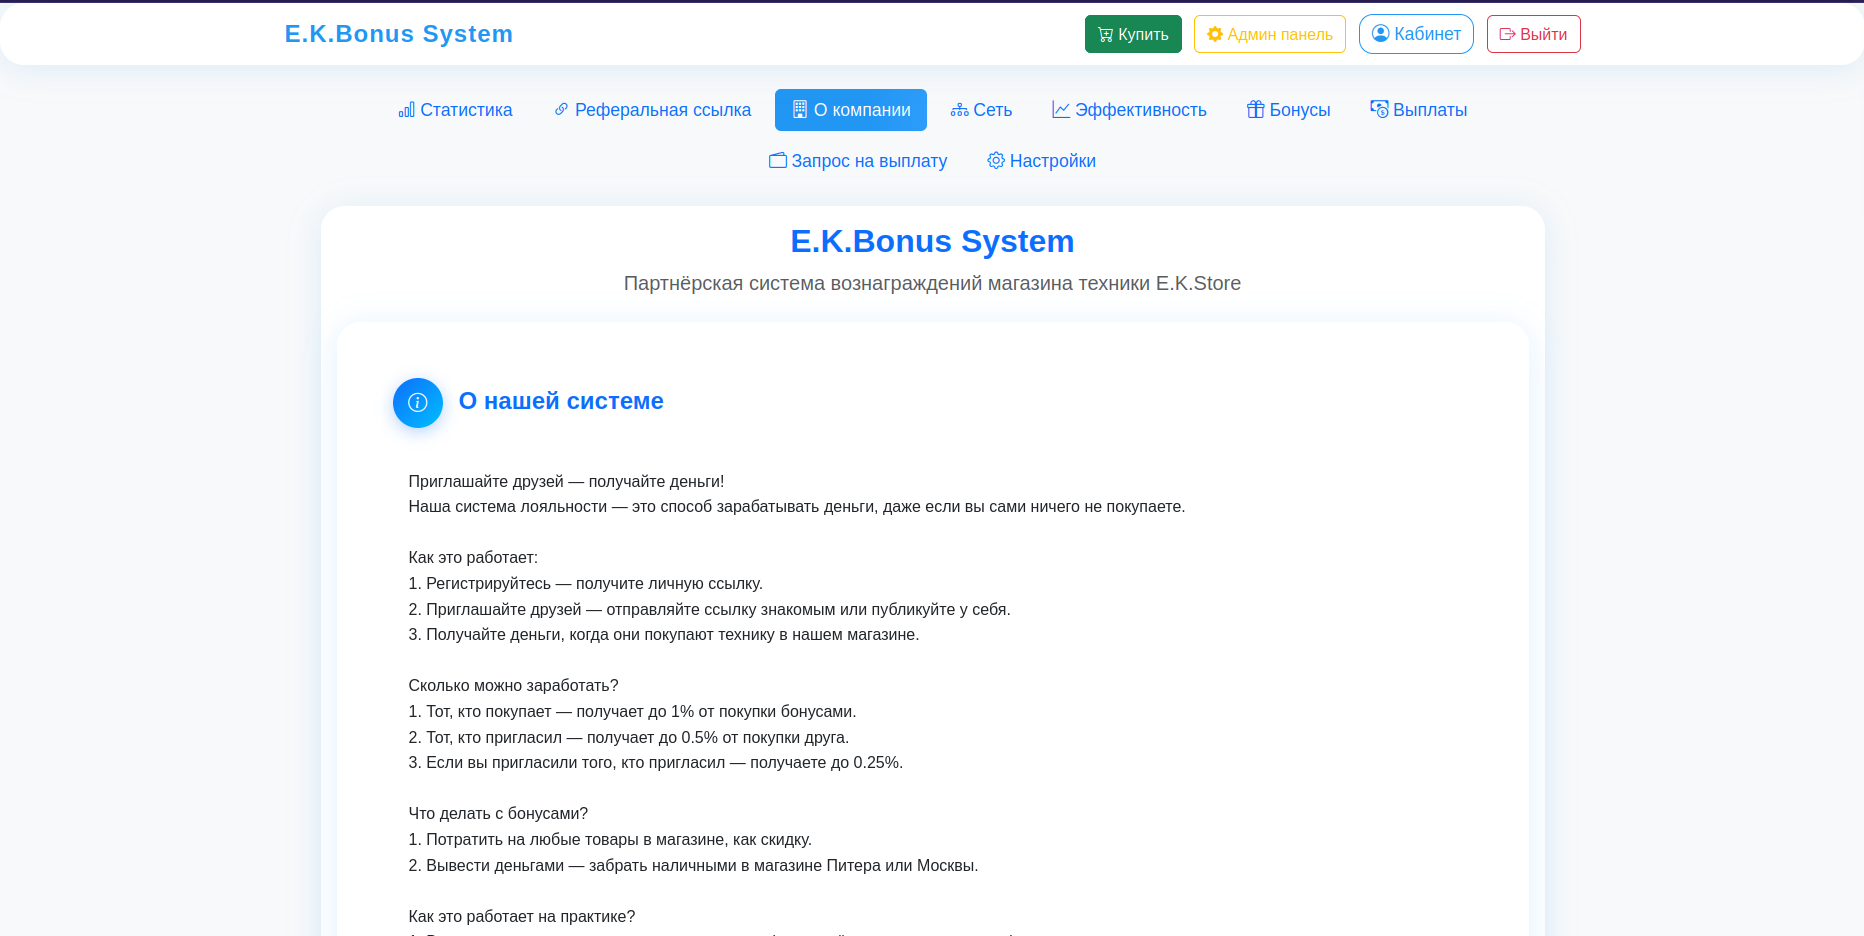Click the chain link icon for Реферальная ссылка
Viewport: 1864px width, 936px height.
point(561,109)
